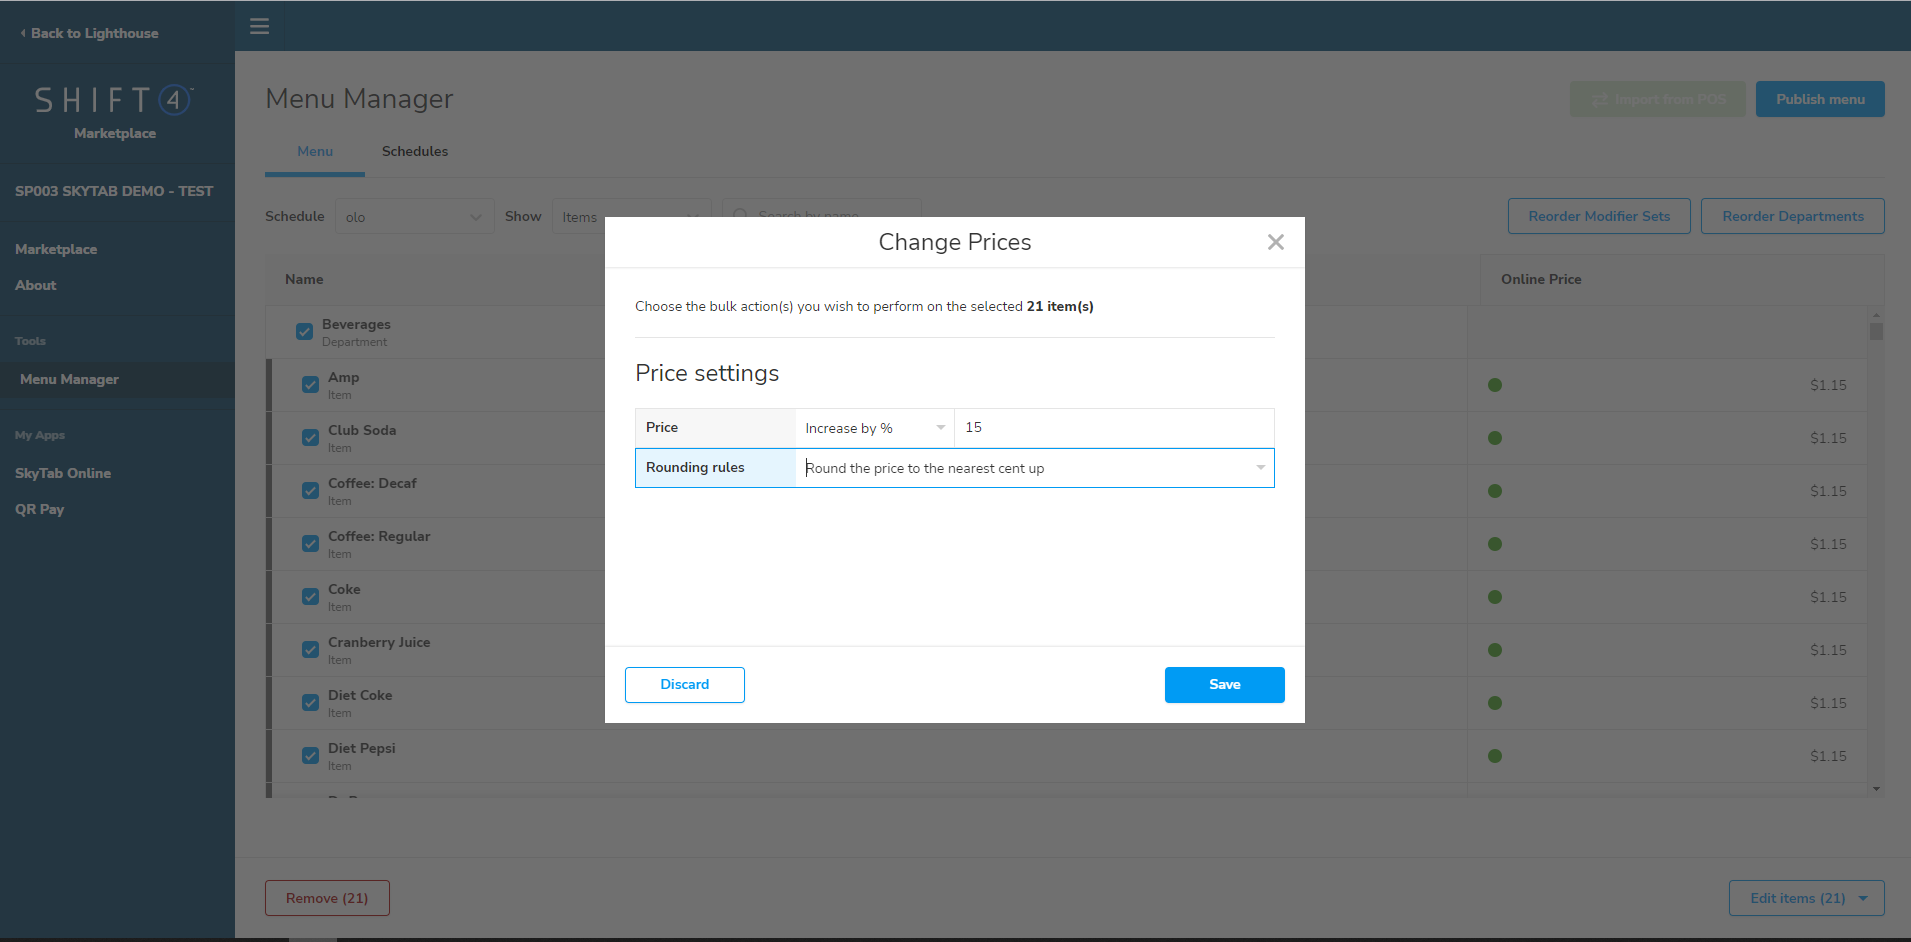This screenshot has height=942, width=1911.
Task: Click the green status dot for Amp
Action: coord(1494,385)
